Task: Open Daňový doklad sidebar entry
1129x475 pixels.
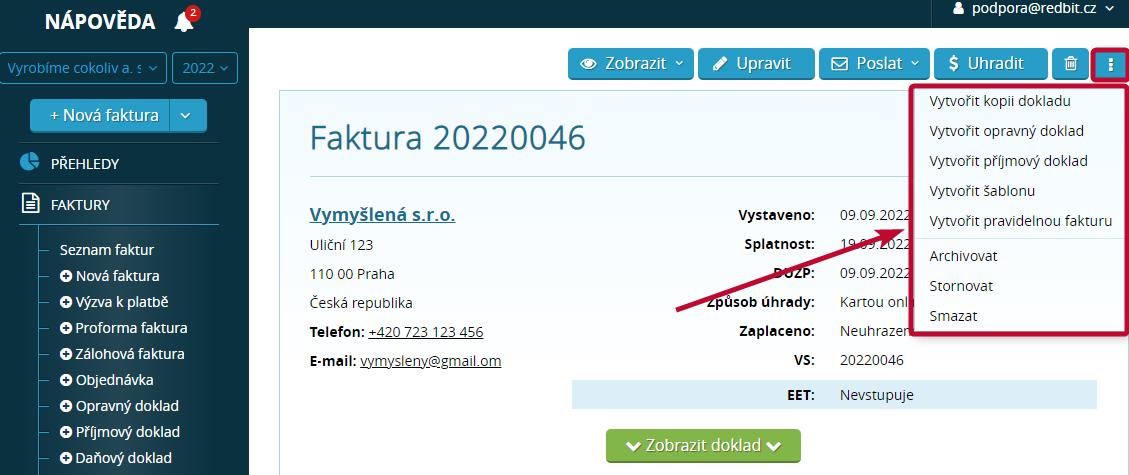Action: pos(124,458)
